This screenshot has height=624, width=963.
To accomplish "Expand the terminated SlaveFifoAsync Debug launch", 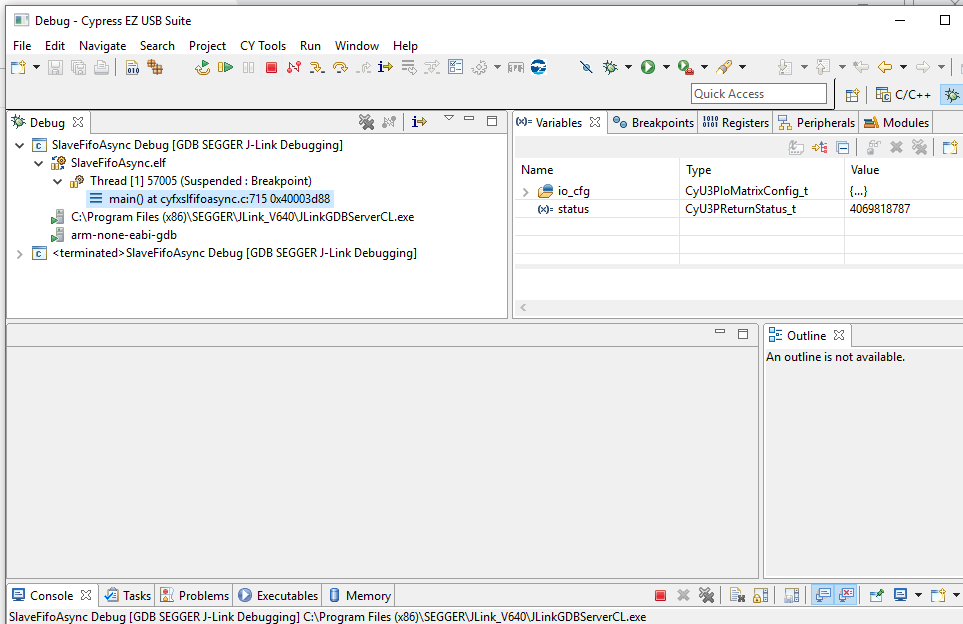I will tap(20, 253).
